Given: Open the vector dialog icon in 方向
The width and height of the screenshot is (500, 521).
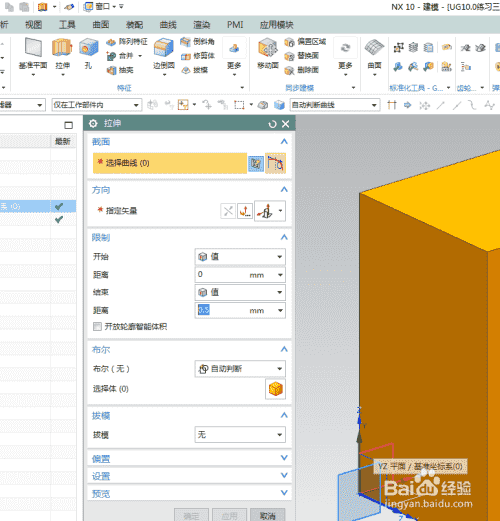Looking at the screenshot, I should pyautogui.click(x=245, y=211).
